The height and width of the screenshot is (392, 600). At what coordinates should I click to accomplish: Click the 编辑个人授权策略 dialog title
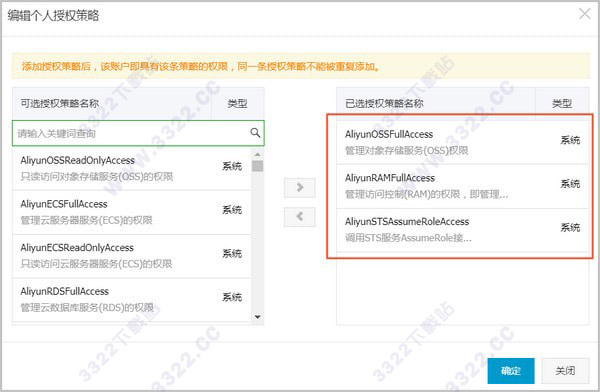coord(53,16)
